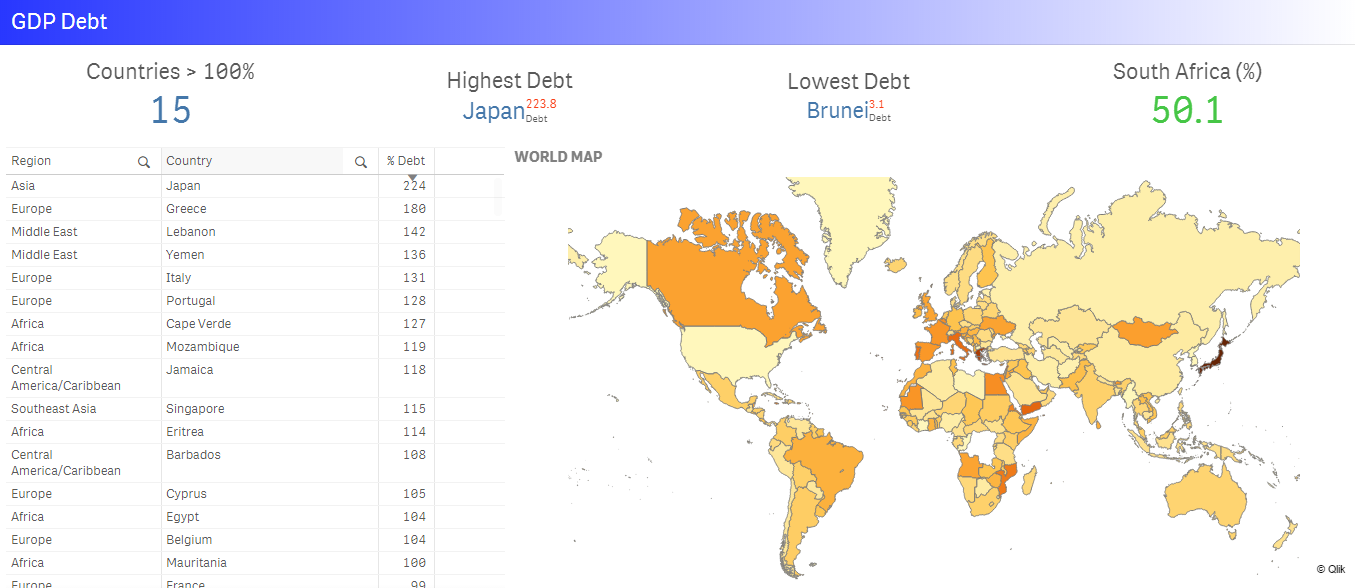This screenshot has height=588, width=1355.
Task: Sort table by % Debt column header
Action: [x=406, y=161]
